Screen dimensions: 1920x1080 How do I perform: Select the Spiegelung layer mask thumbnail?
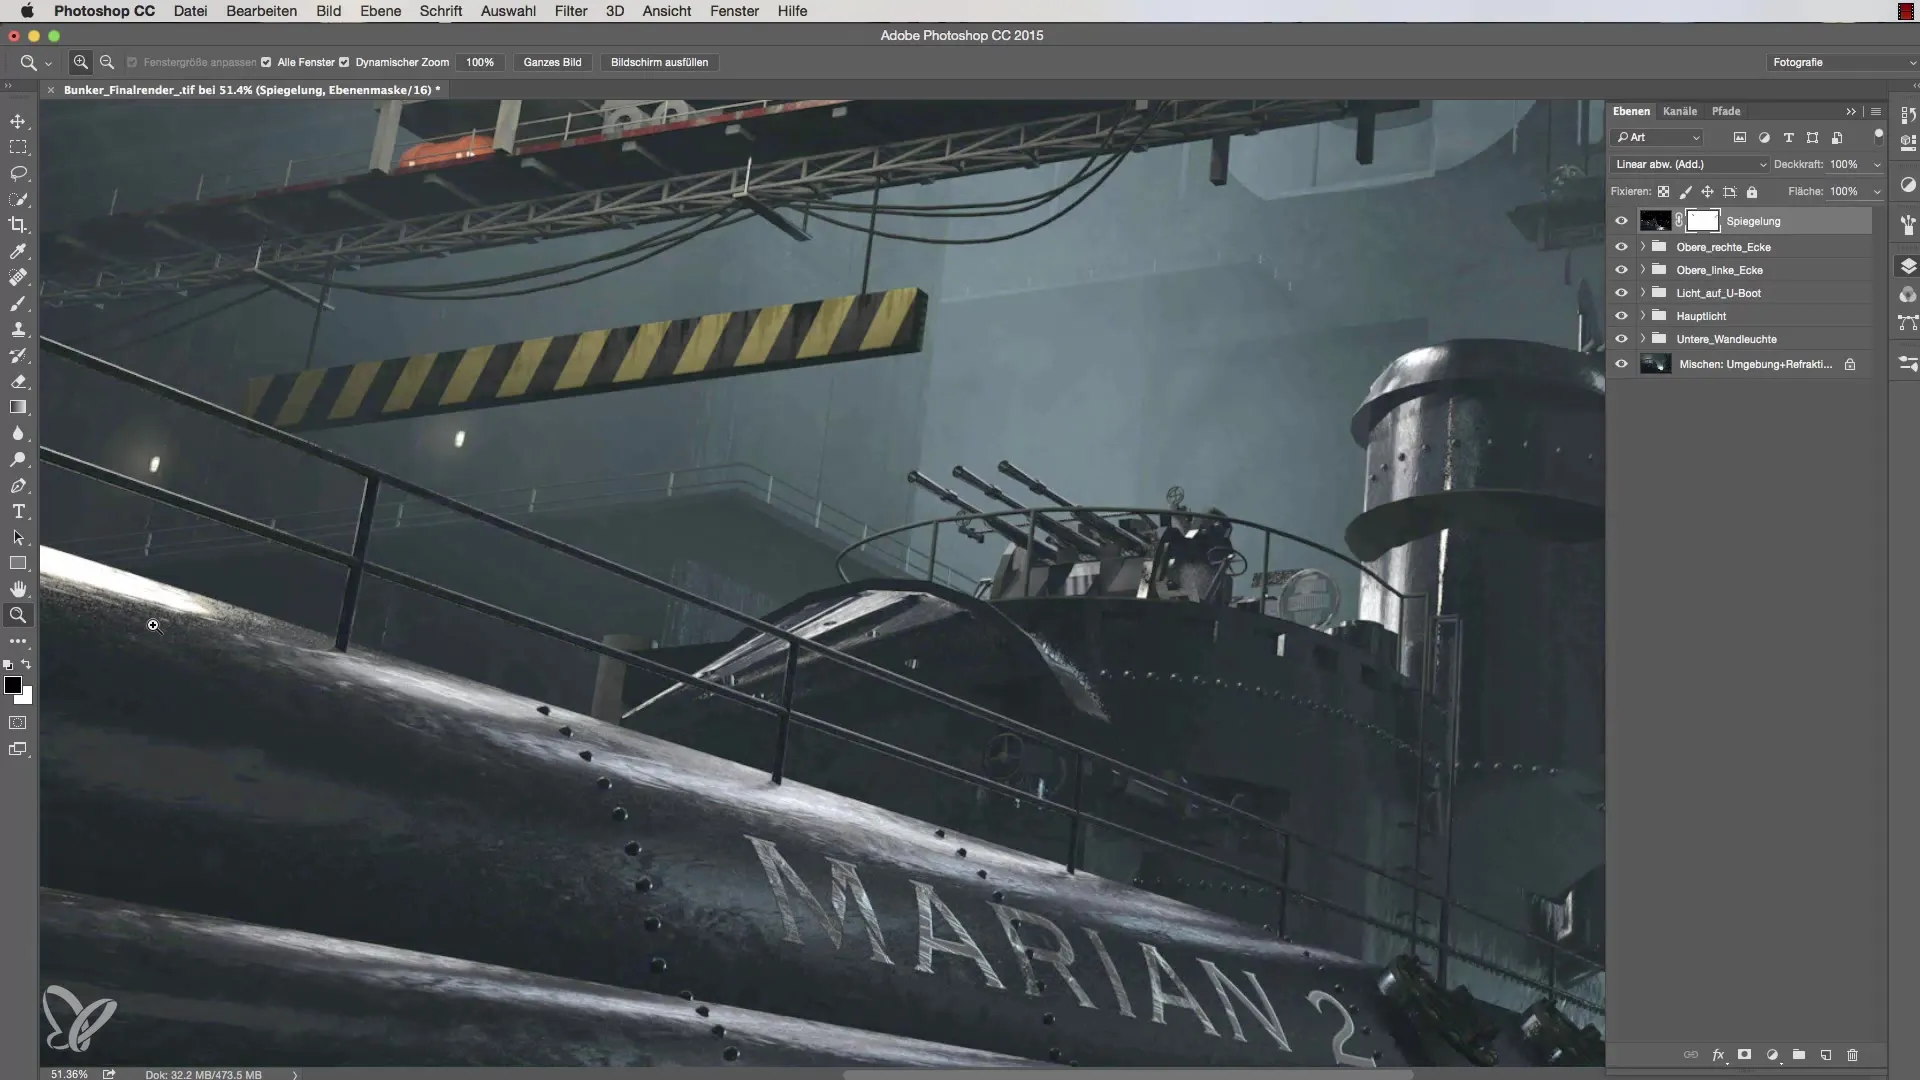[1703, 221]
